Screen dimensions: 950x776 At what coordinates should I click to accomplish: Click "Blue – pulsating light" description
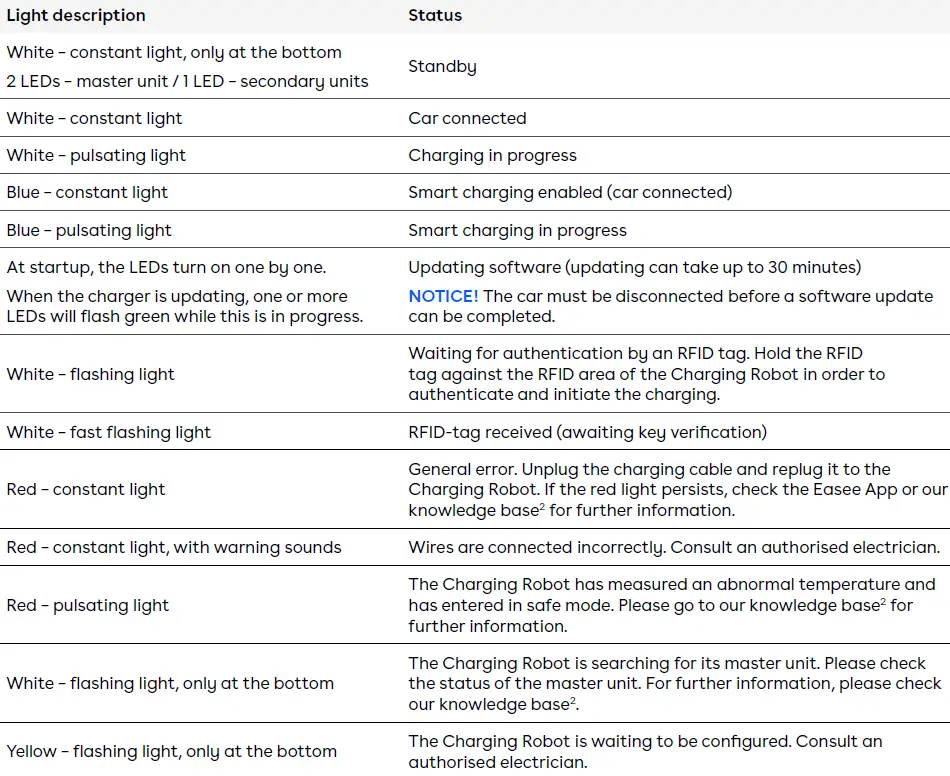click(89, 230)
